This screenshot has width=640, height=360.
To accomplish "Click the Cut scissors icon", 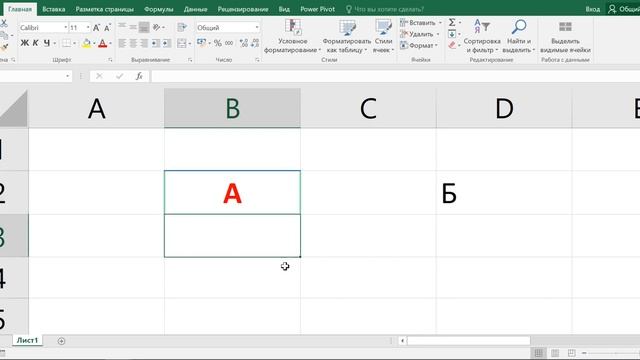I will (x=4, y=23).
